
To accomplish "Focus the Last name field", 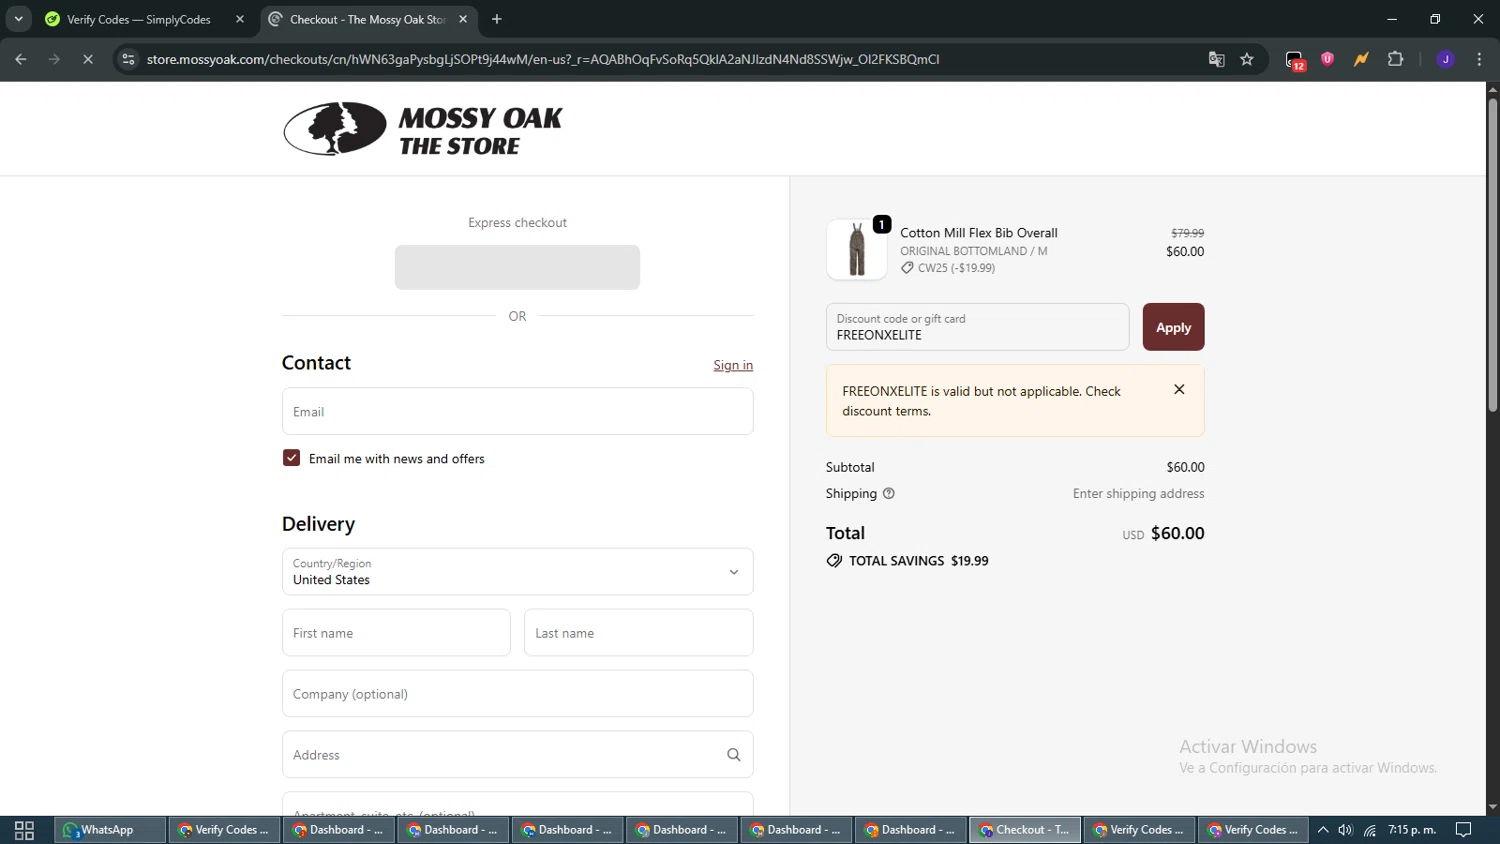I will tap(638, 633).
